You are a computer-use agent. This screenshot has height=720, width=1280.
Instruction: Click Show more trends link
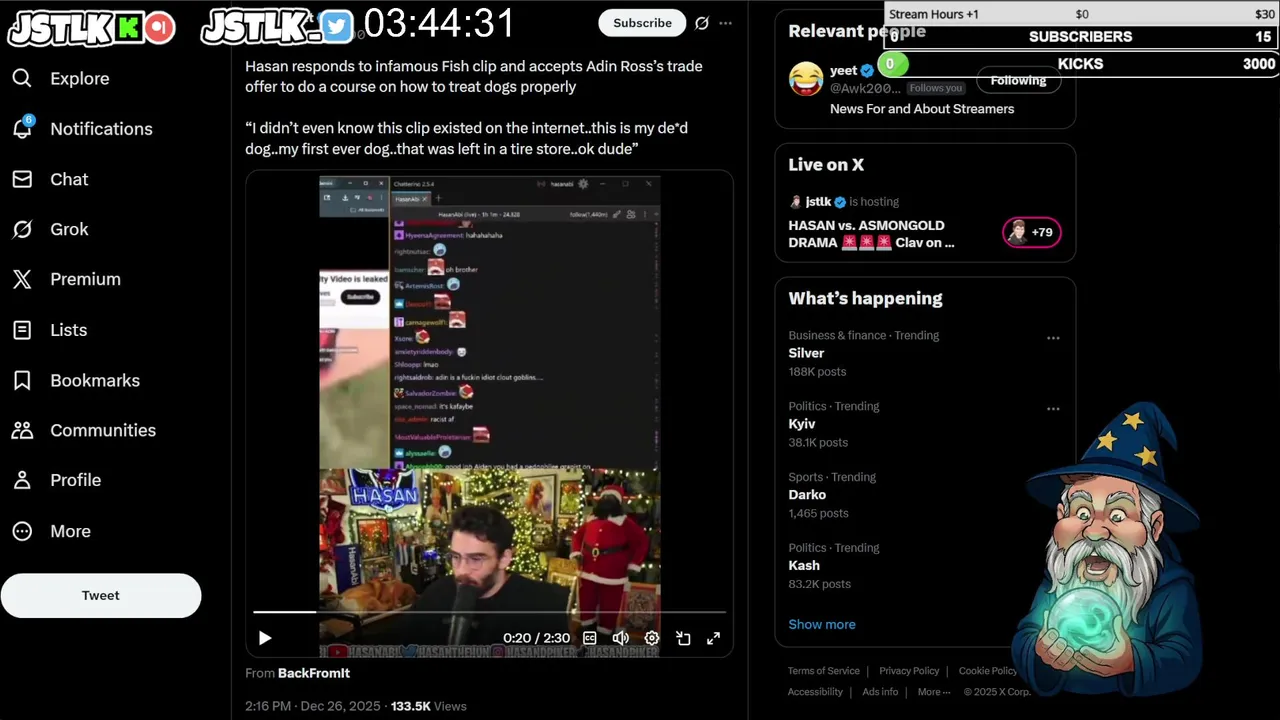click(x=822, y=624)
